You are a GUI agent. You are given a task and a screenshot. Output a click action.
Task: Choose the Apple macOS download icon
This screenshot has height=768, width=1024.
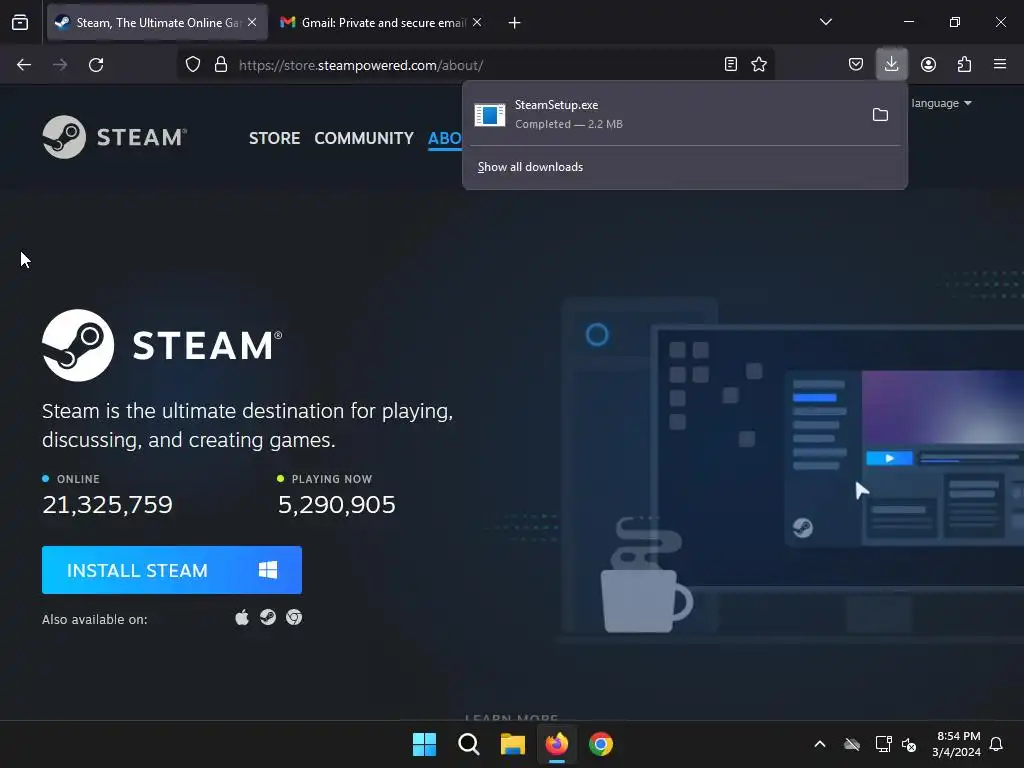[x=242, y=617]
